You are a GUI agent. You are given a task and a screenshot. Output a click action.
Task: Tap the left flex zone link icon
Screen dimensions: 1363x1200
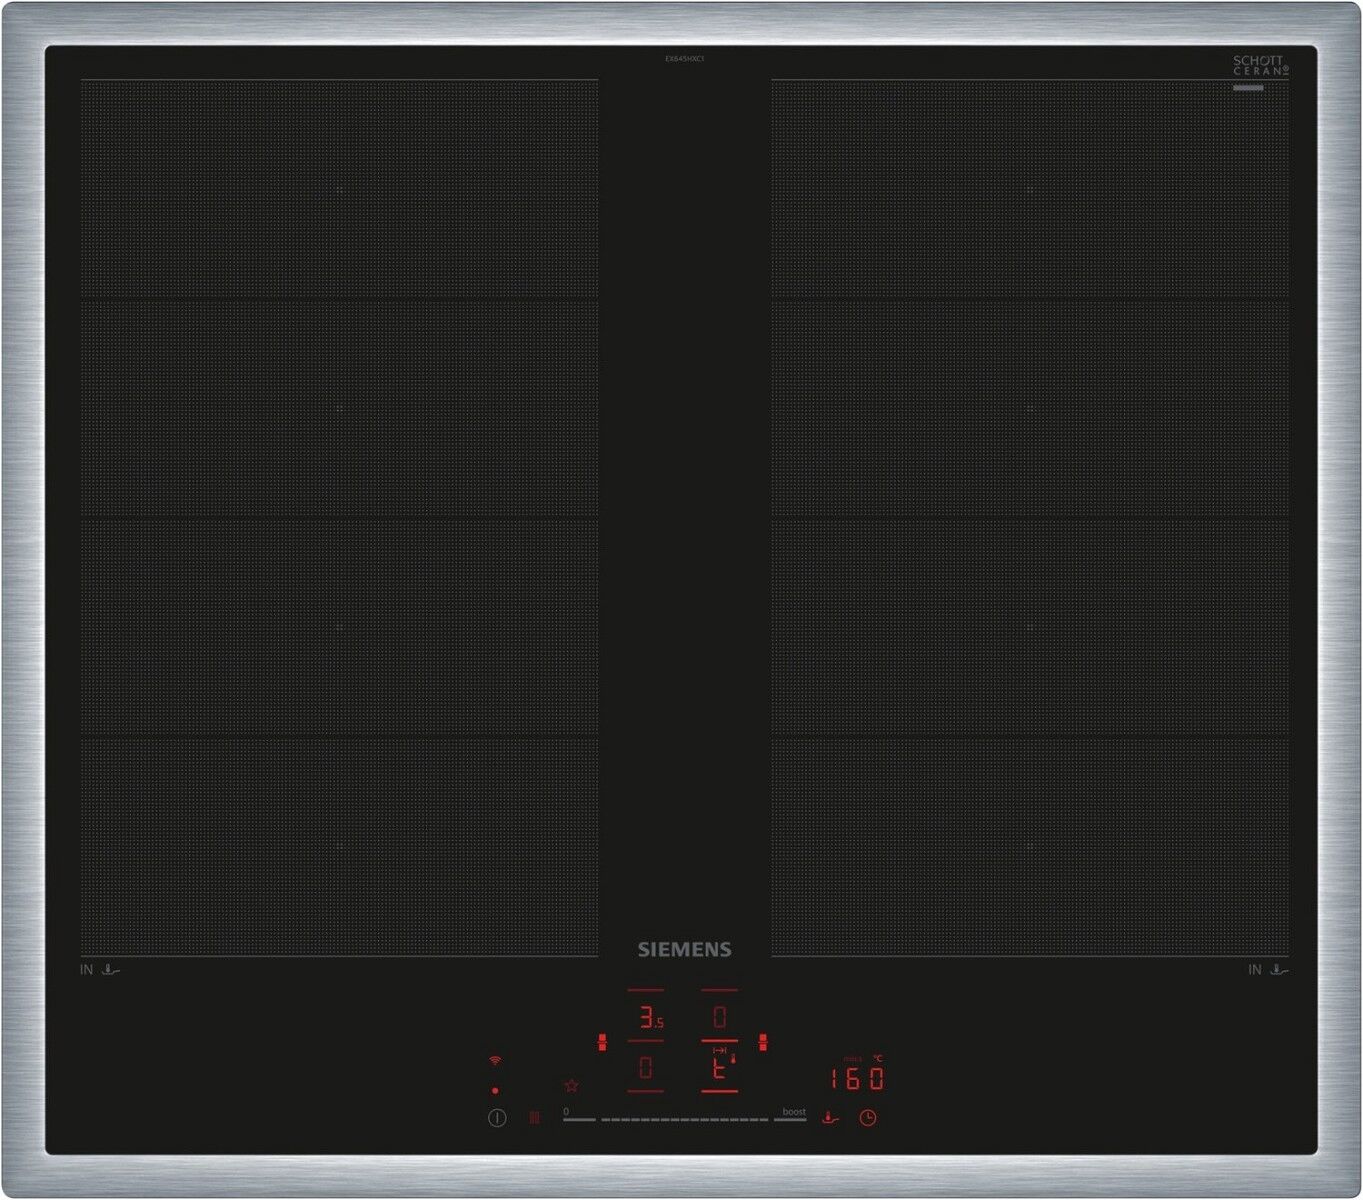pyautogui.click(x=601, y=1043)
